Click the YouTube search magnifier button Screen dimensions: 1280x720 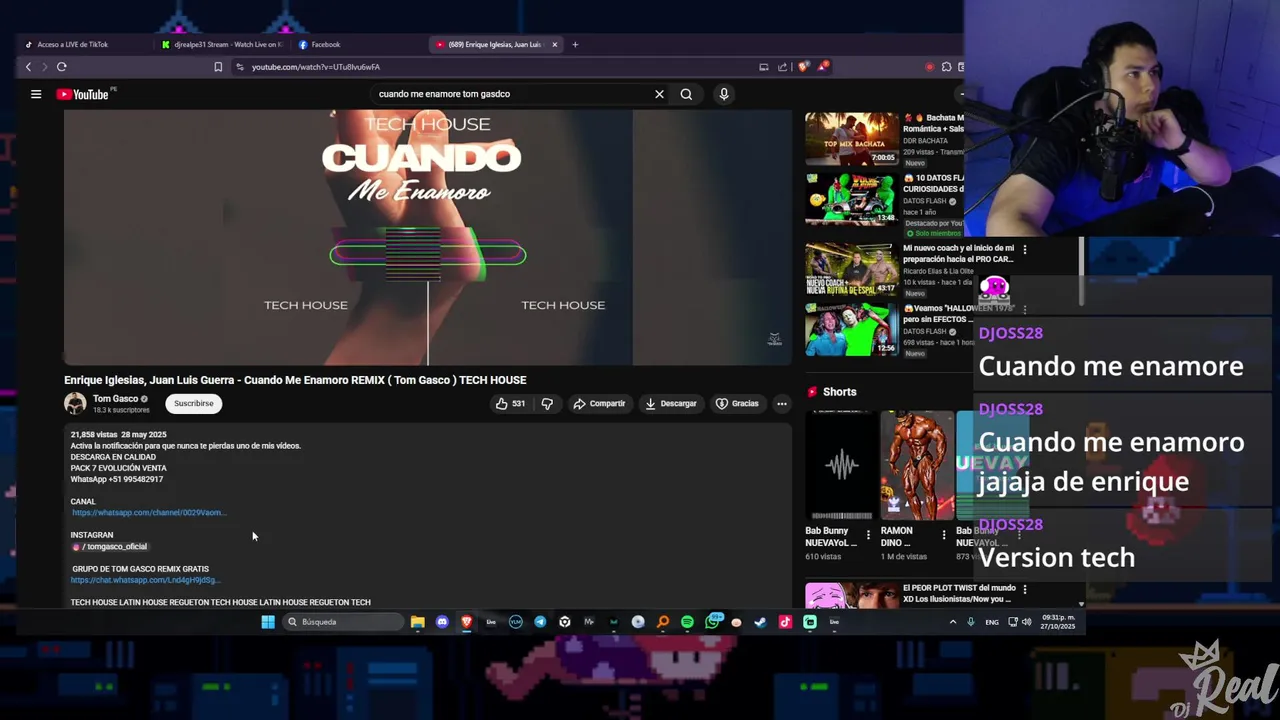coord(686,94)
